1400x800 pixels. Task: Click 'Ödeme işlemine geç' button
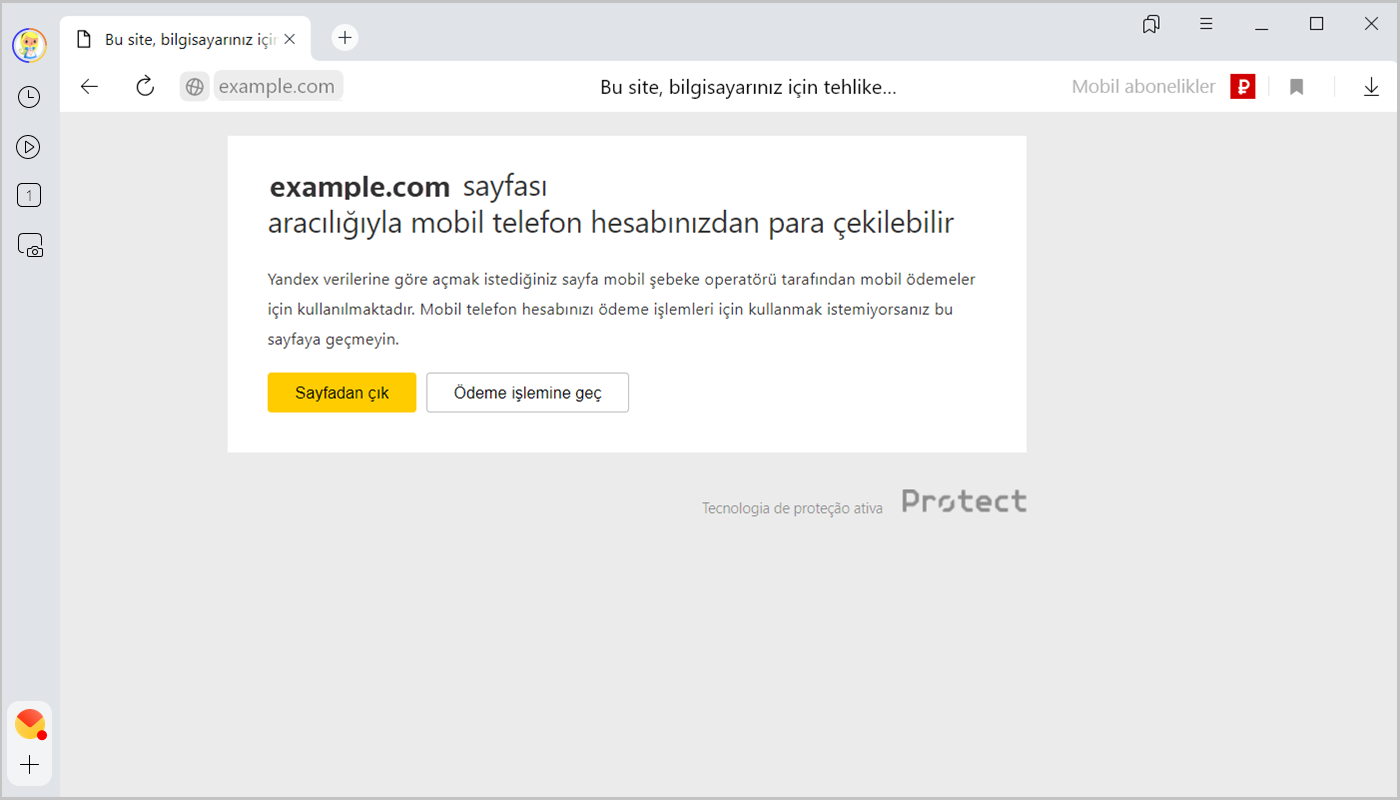[527, 393]
